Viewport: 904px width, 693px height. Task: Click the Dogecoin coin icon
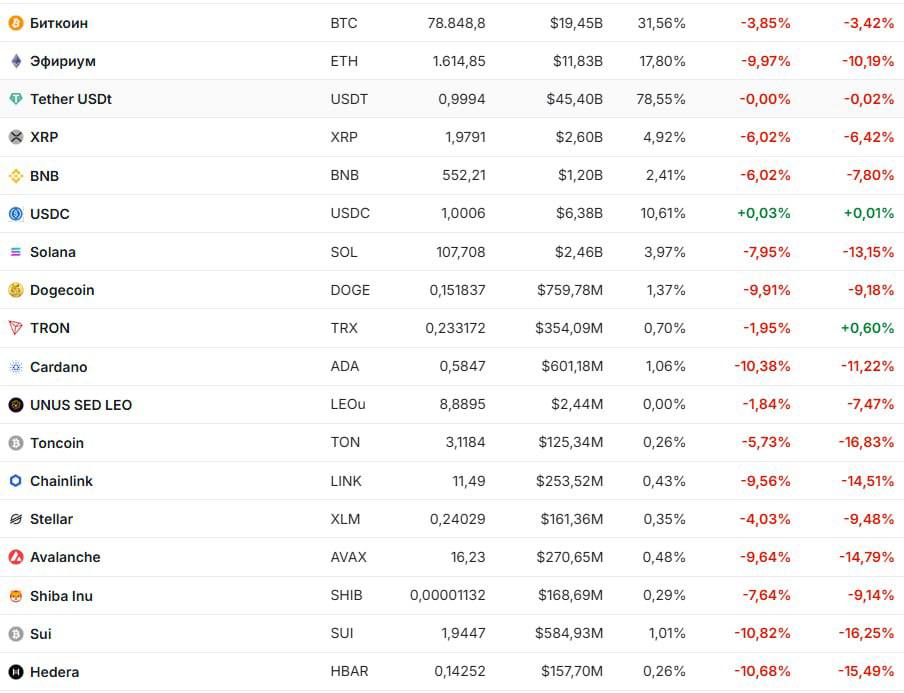(15, 290)
